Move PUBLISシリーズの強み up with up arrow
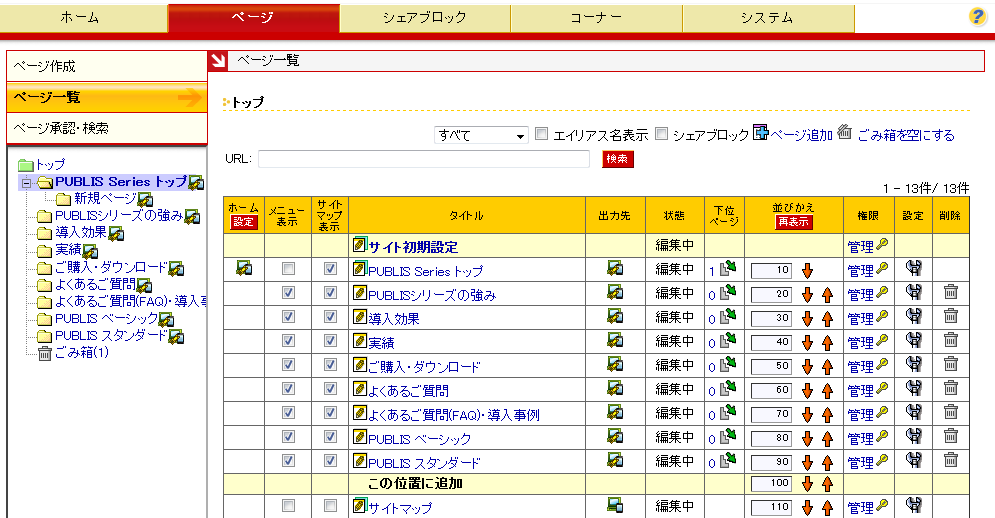Screen dimensions: 995x518 point(827,294)
